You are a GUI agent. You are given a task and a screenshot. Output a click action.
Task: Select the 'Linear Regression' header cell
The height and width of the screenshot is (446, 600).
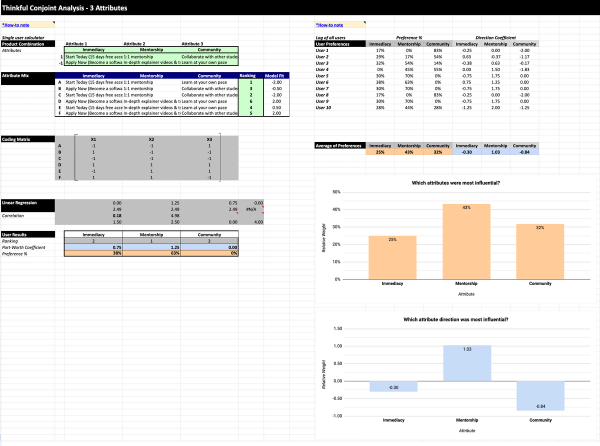coord(28,206)
